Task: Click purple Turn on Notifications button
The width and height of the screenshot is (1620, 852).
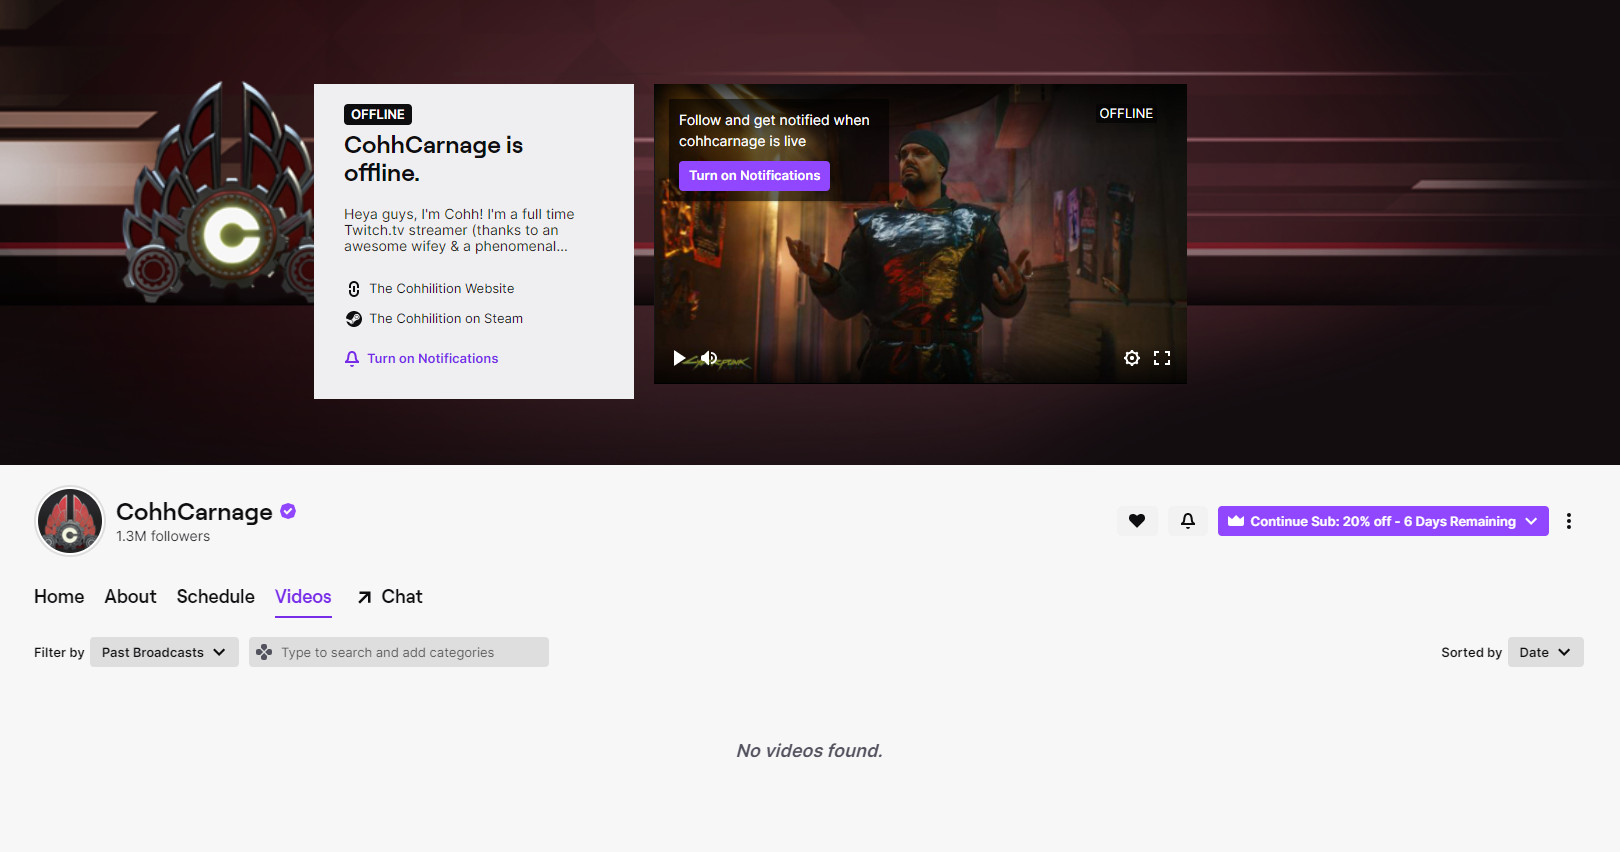Action: point(754,176)
